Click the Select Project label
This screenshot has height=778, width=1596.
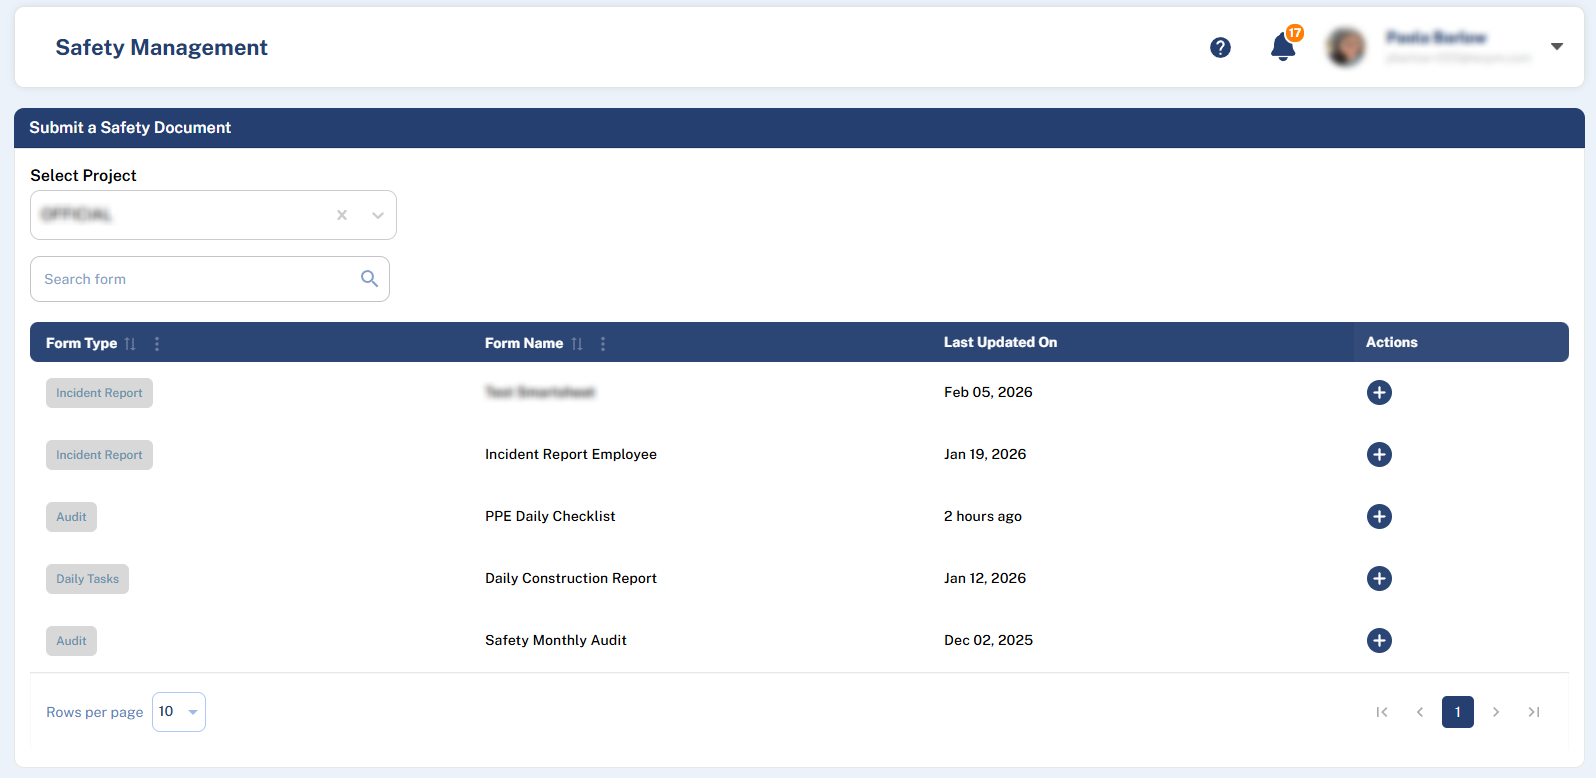(83, 175)
